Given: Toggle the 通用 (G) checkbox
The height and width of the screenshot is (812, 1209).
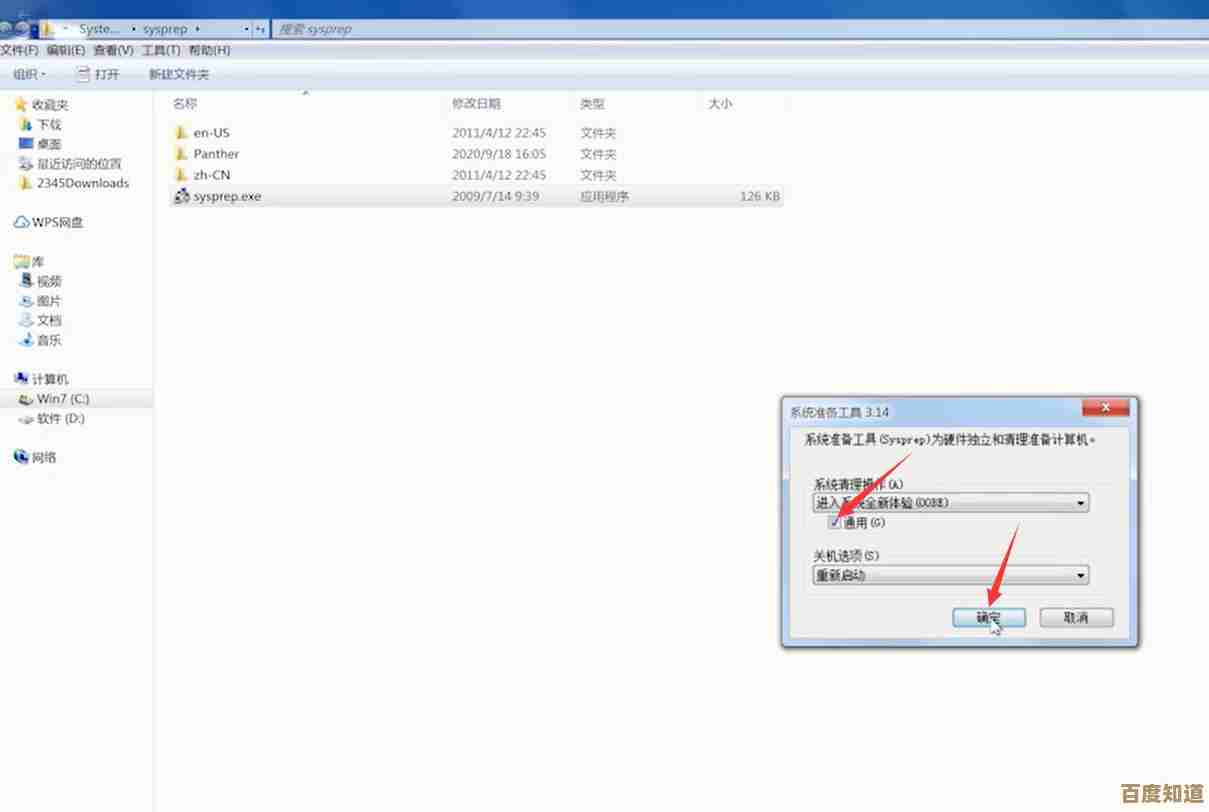Looking at the screenshot, I should (x=834, y=522).
